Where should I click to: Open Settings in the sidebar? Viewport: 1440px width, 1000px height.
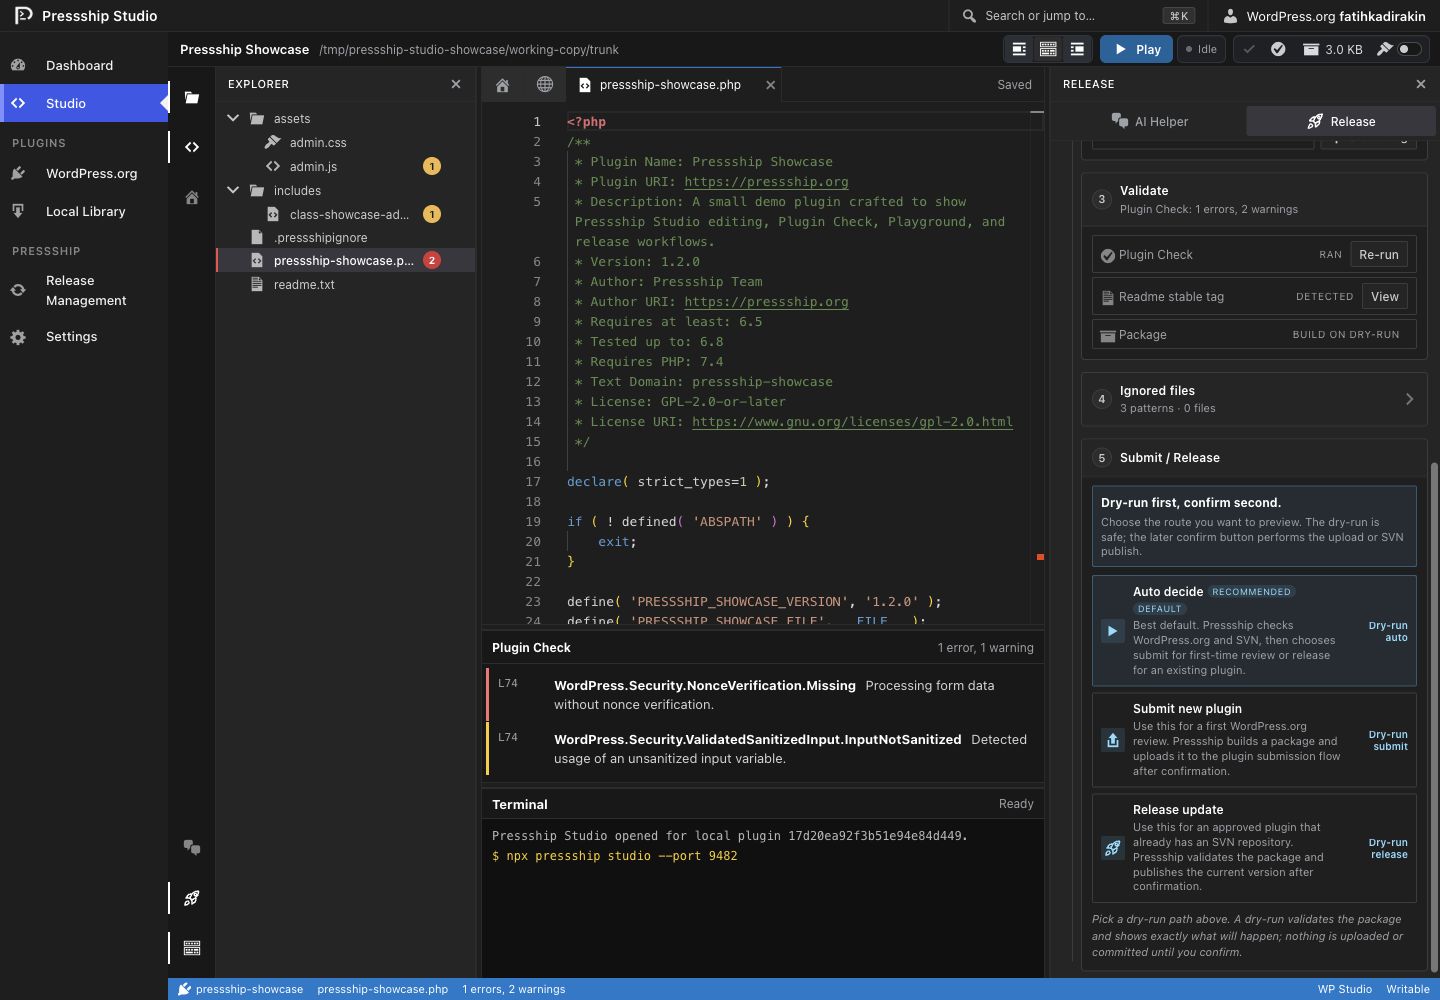click(84, 337)
